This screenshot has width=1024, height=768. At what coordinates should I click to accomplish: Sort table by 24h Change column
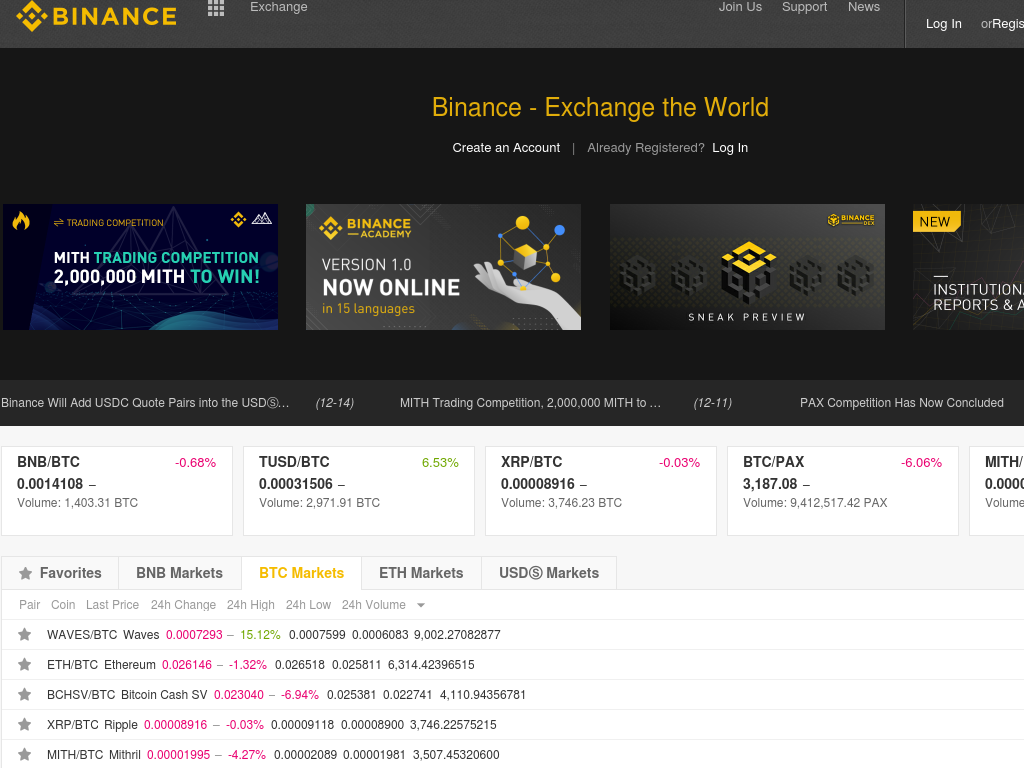(x=184, y=605)
